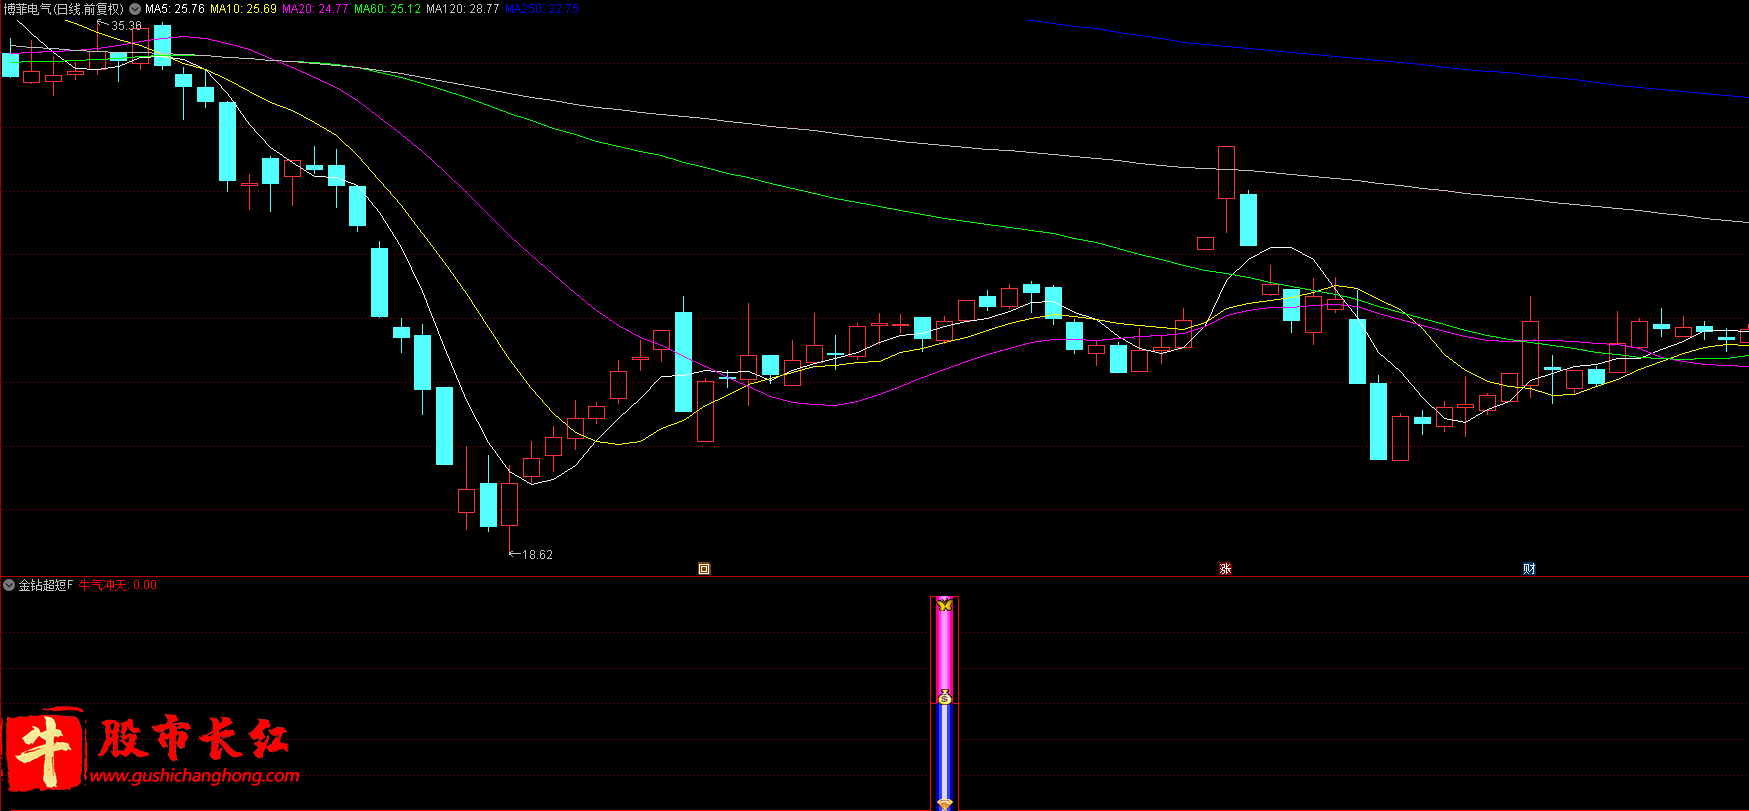Click the orange square event marker icon
The width and height of the screenshot is (1749, 811).
coord(704,569)
